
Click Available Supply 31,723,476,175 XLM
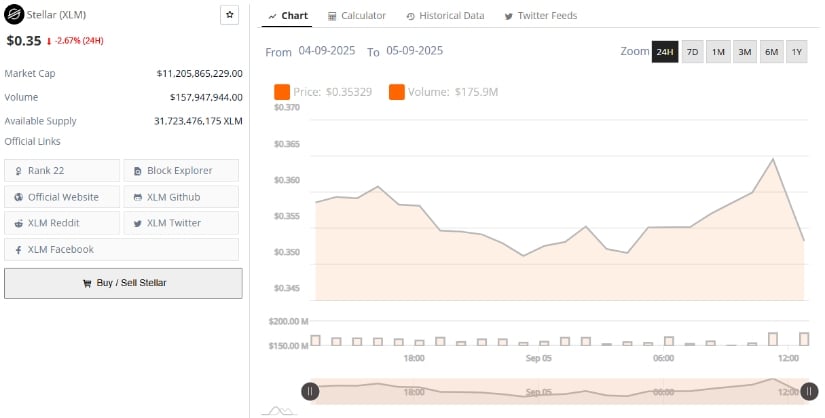[x=198, y=121]
